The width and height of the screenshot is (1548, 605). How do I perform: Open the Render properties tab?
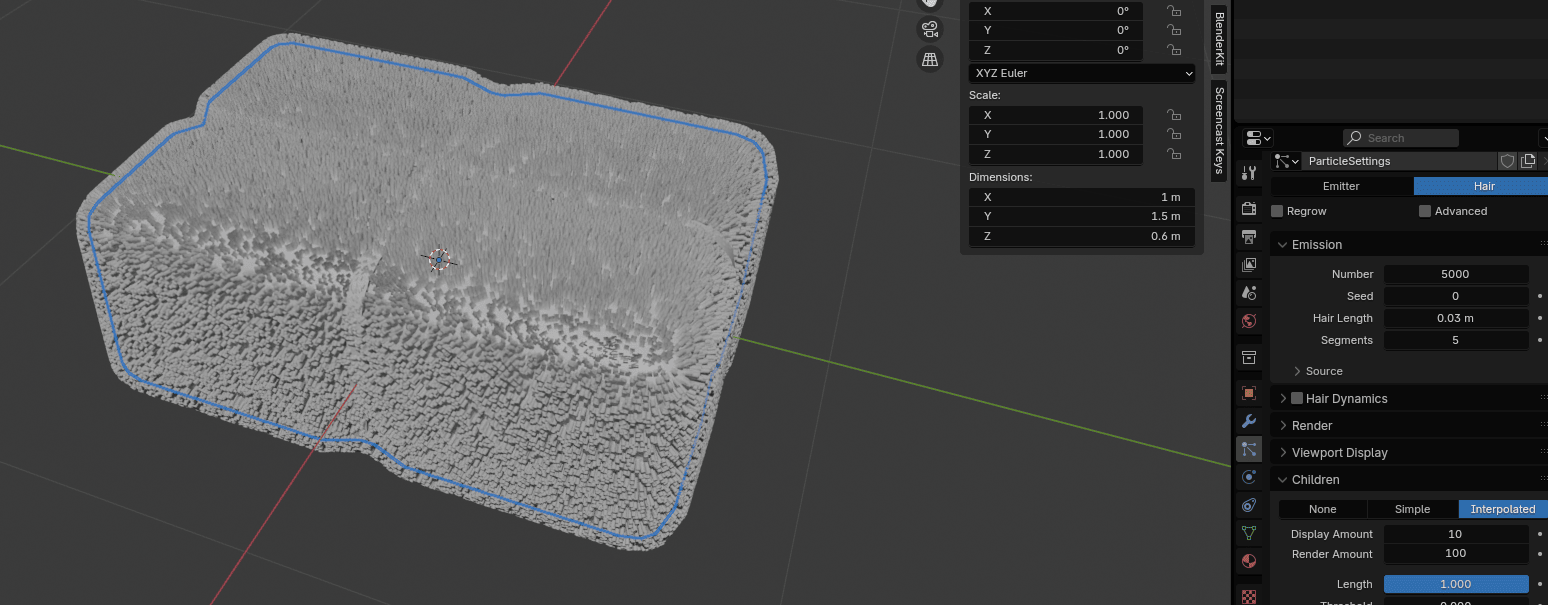(x=1248, y=209)
